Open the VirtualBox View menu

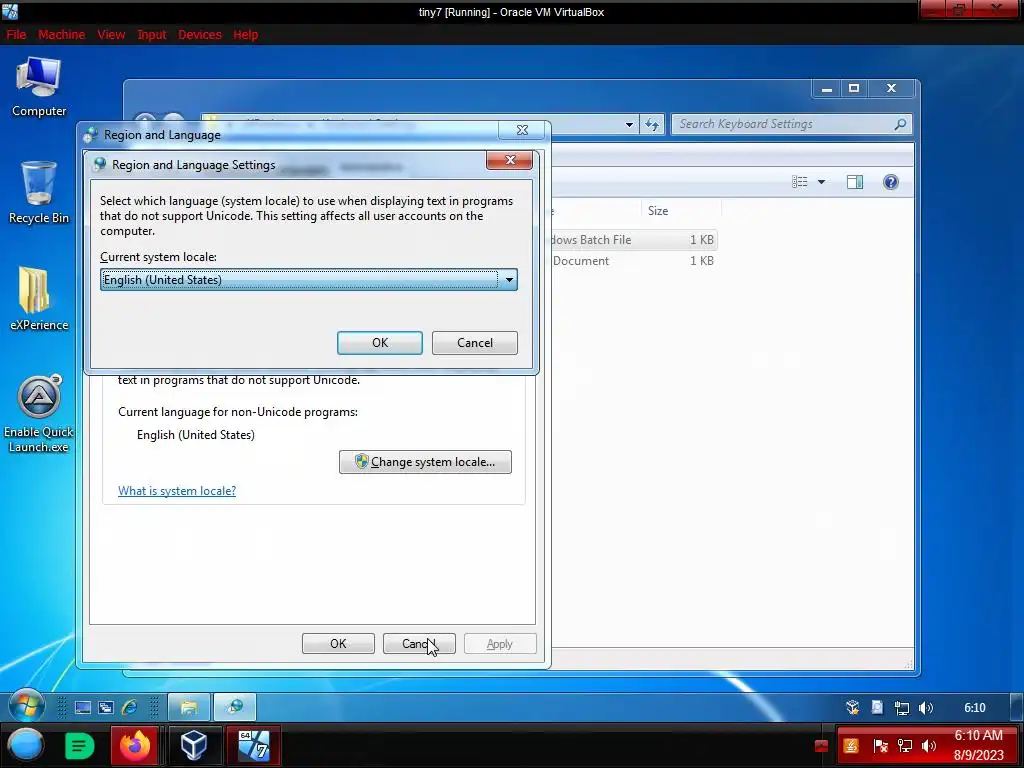tap(111, 35)
